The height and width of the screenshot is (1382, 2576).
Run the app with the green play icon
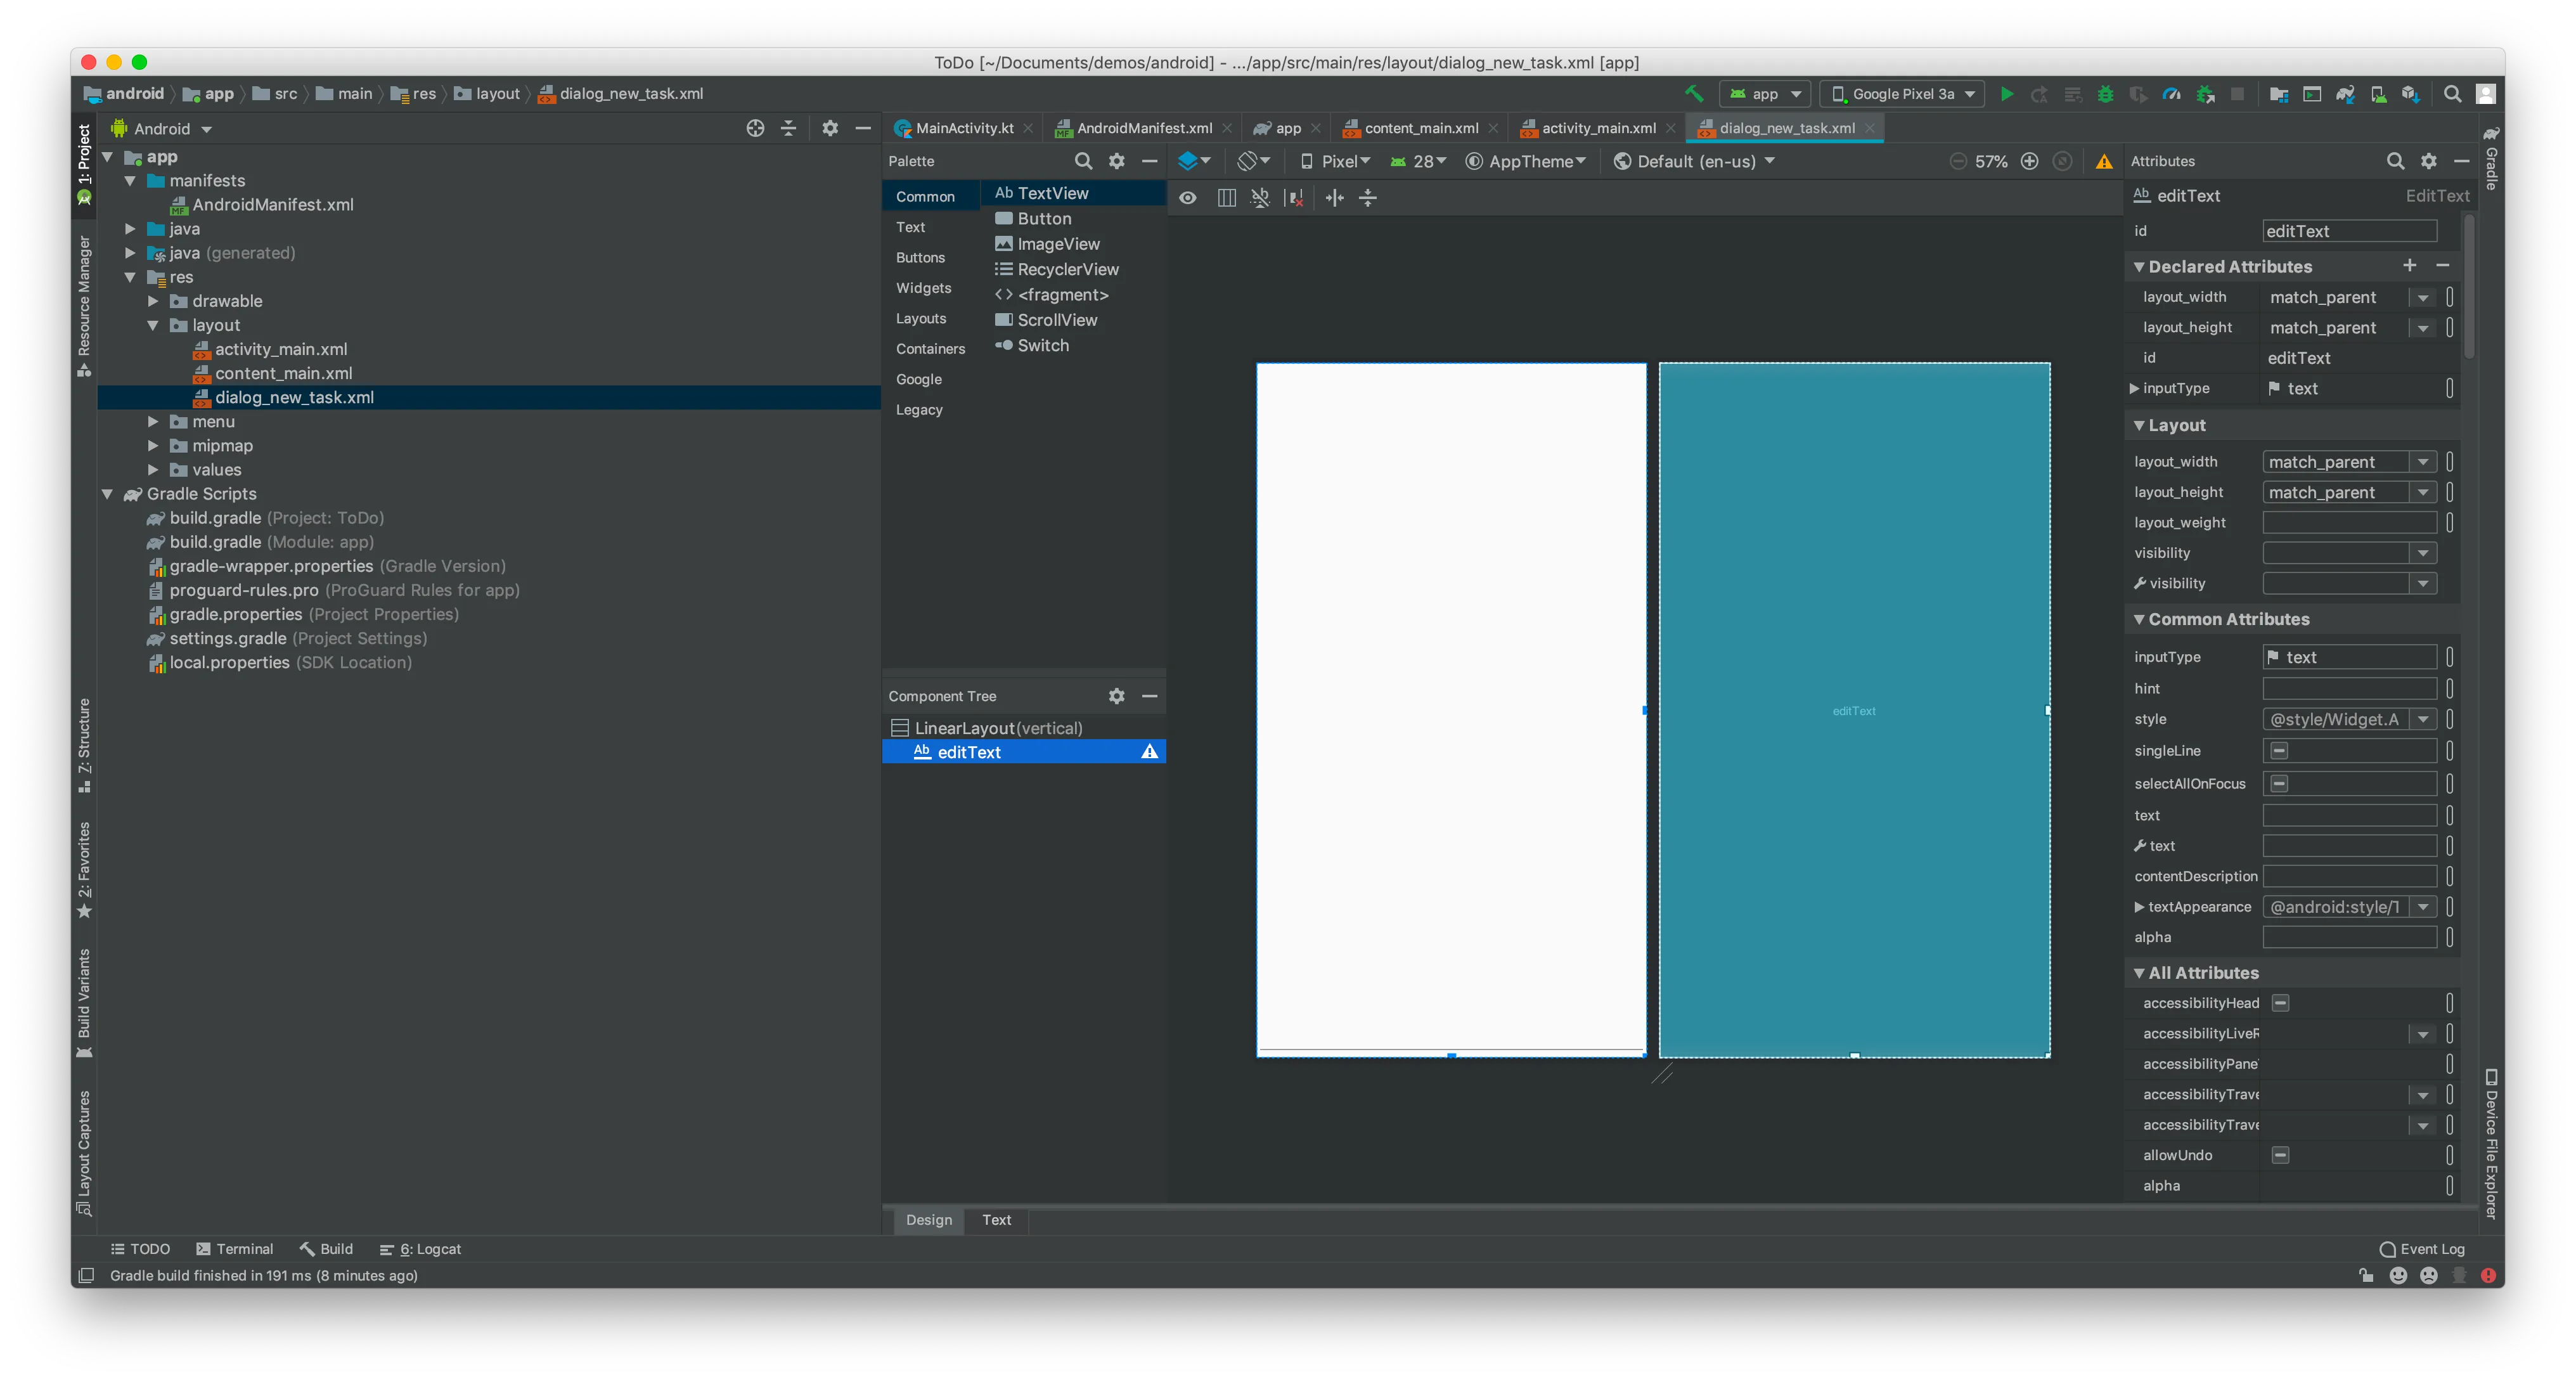tap(2006, 94)
